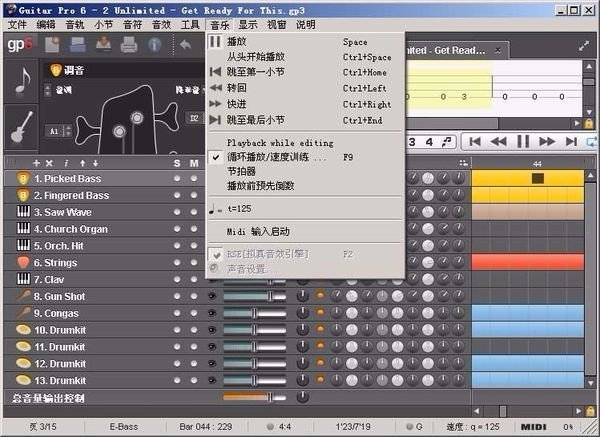Print the score via the printer icon
This screenshot has width=600, height=437.
click(x=129, y=44)
